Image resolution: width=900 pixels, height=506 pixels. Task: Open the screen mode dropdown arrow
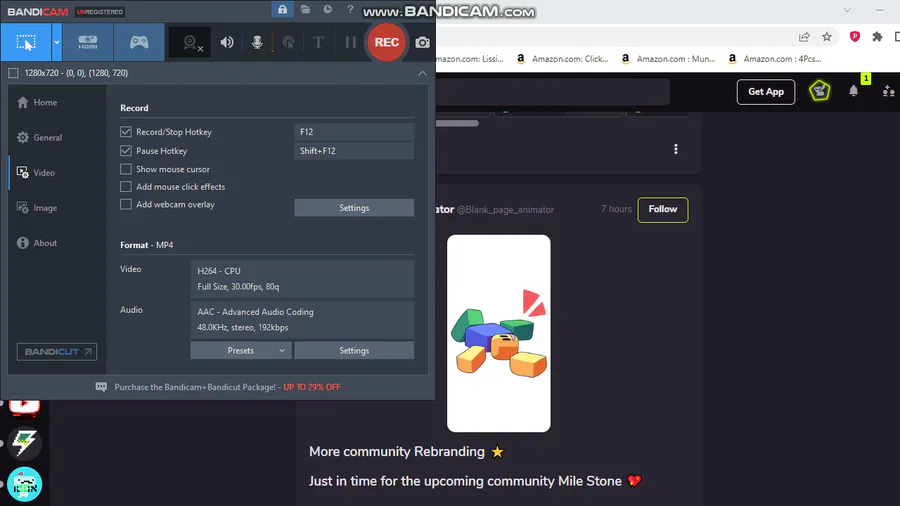(57, 42)
